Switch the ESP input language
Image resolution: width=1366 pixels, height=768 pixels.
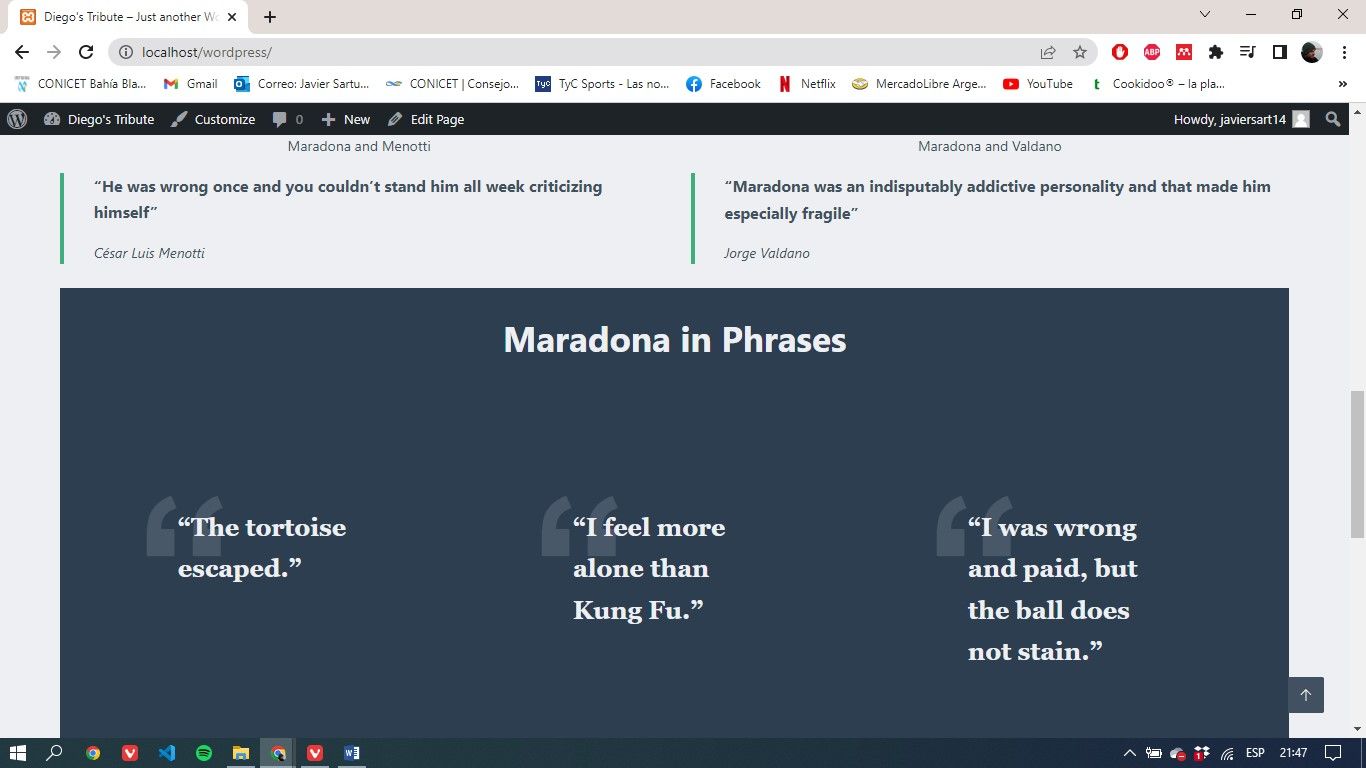[x=1255, y=753]
